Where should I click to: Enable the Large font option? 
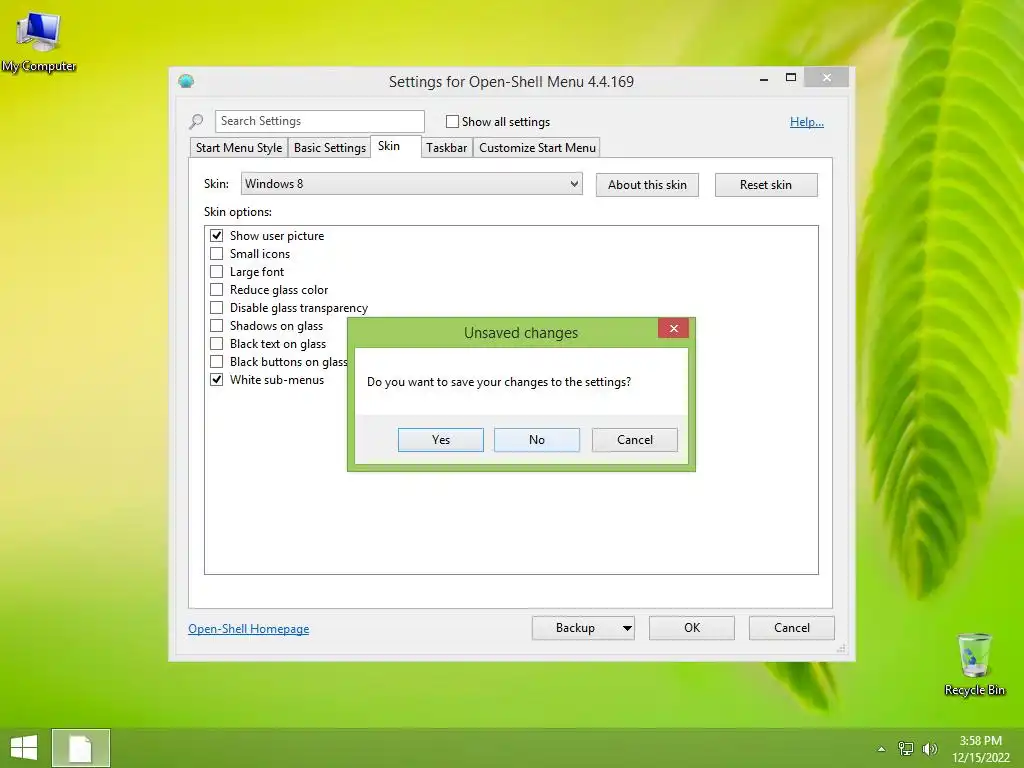click(x=216, y=272)
